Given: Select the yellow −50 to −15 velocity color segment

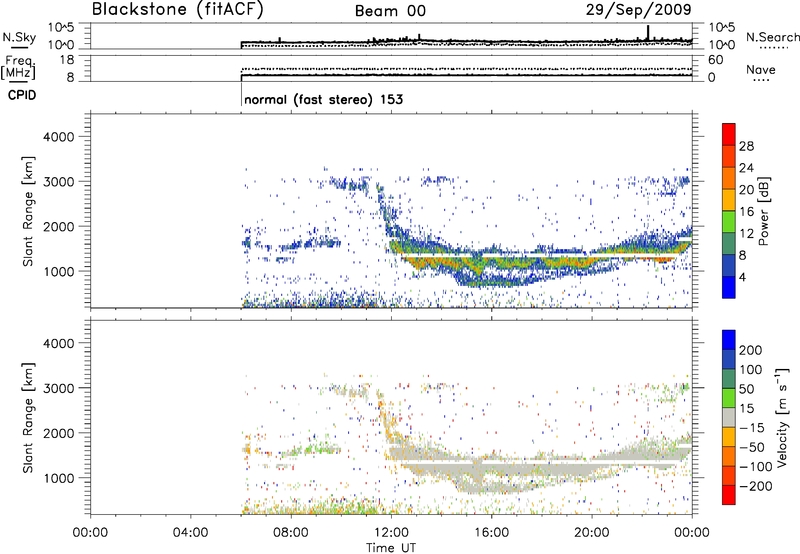Looking at the screenshot, I should pyautogui.click(x=729, y=437).
